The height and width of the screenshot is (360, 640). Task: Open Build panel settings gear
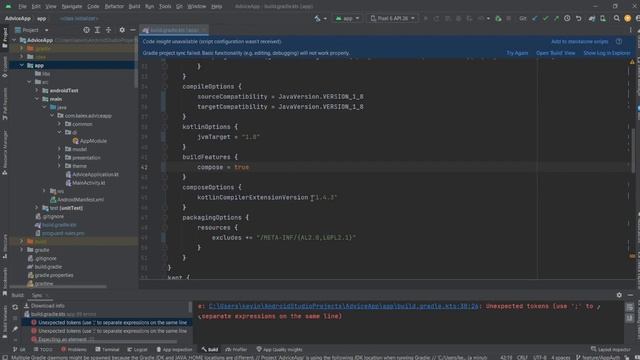click(619, 295)
